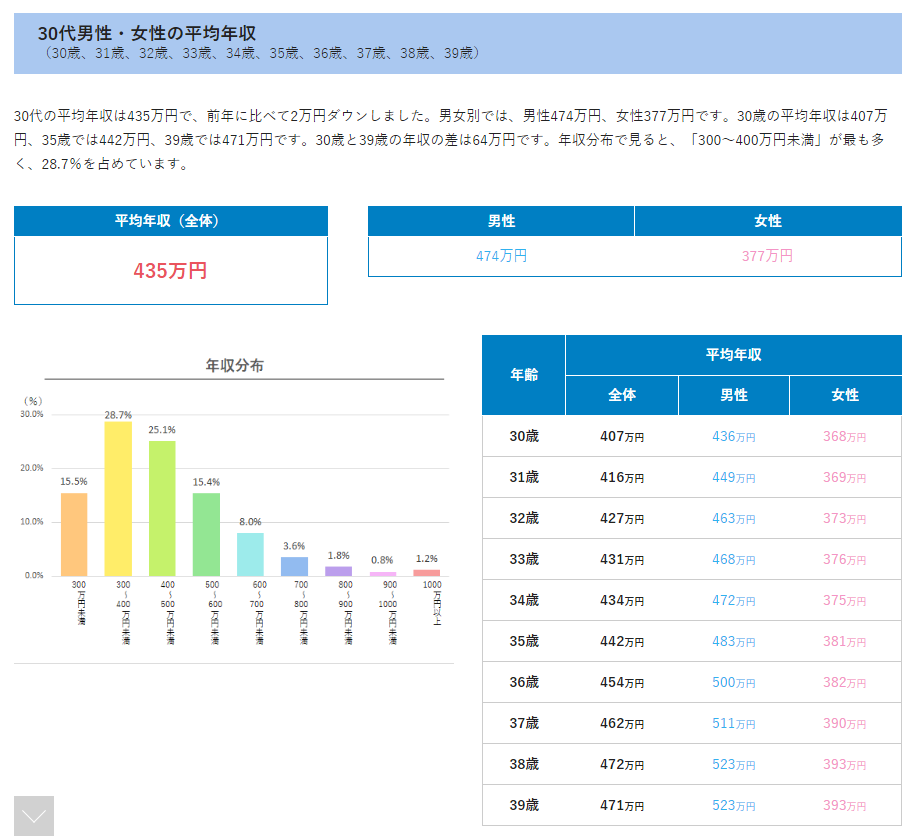
Task: Click the 38歳 row label
Action: 524,764
